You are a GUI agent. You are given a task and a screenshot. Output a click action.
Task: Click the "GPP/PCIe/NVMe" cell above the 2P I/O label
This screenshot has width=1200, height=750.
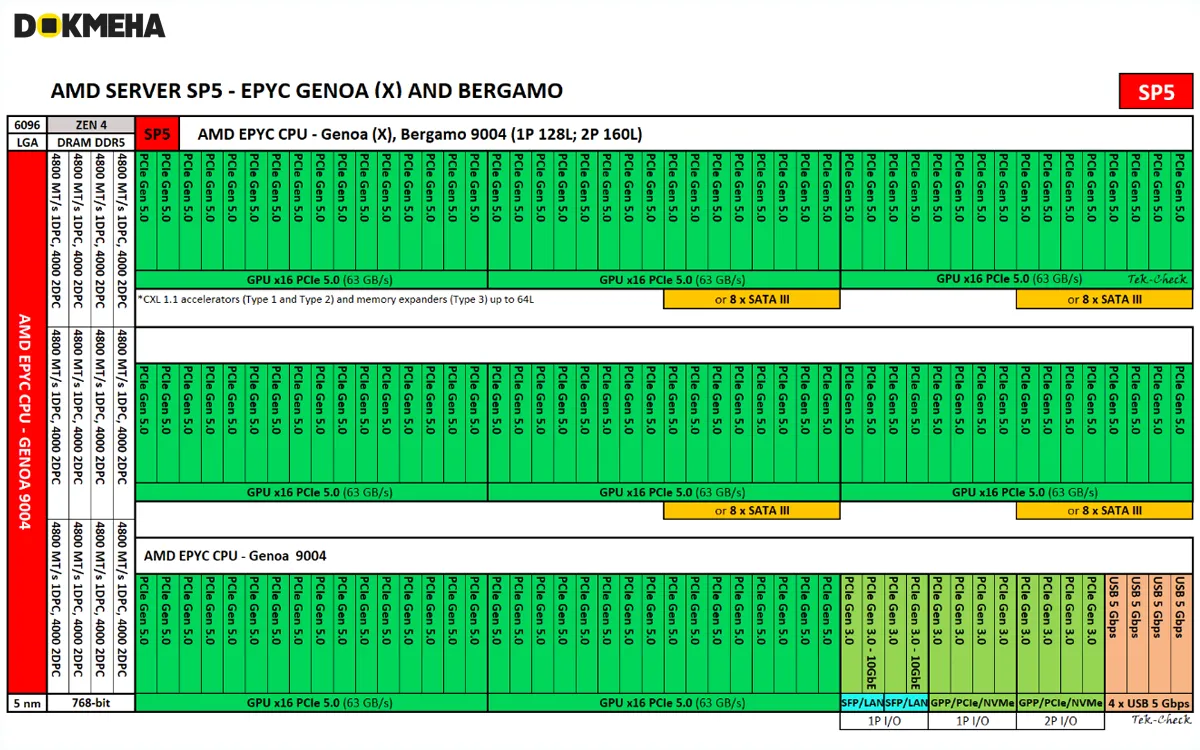click(1060, 703)
